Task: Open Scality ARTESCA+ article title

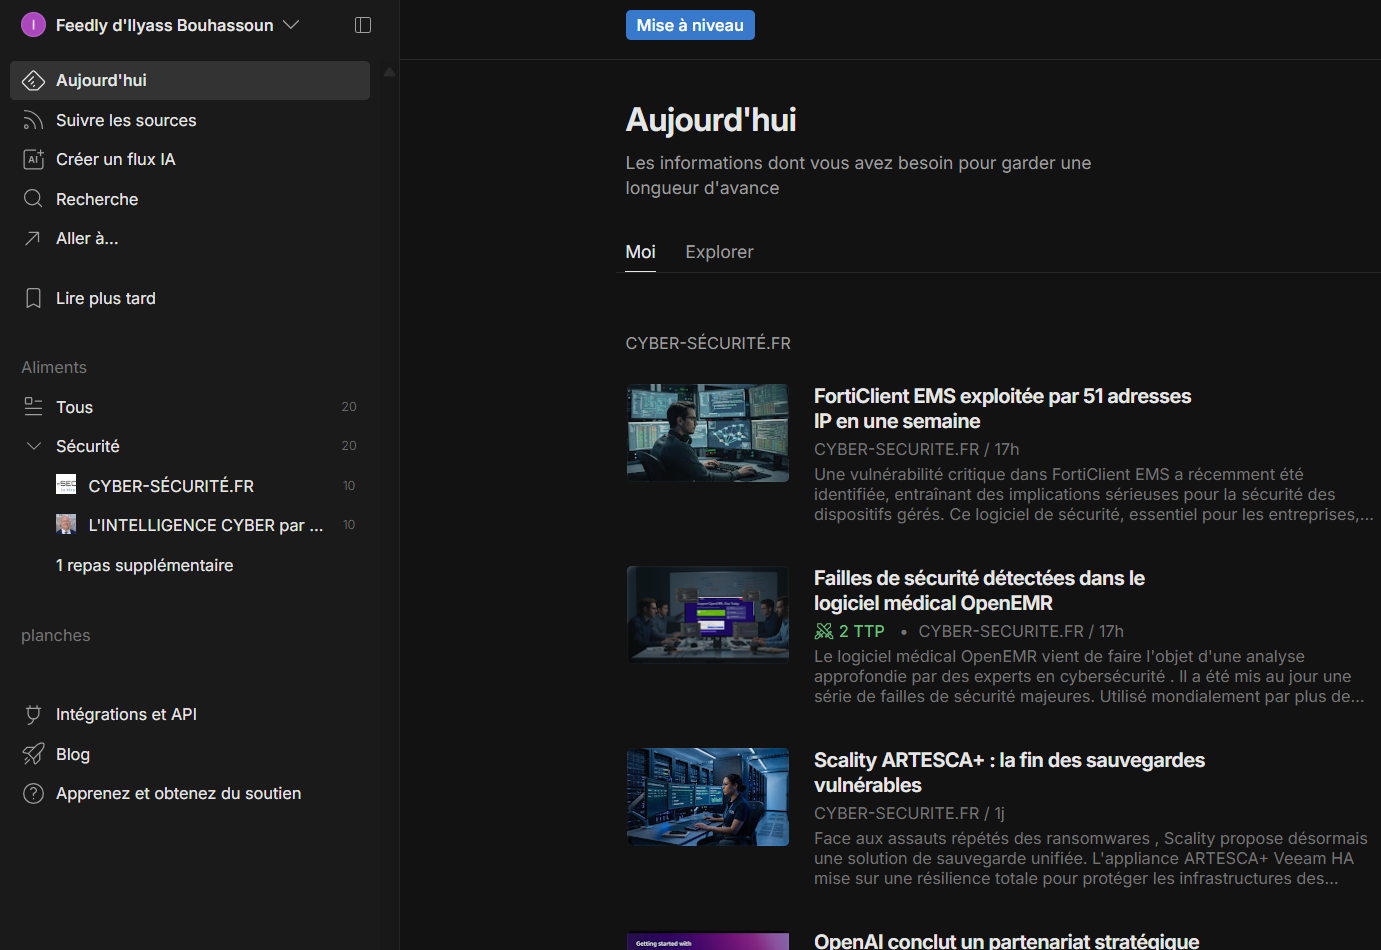Action: coord(1009,773)
